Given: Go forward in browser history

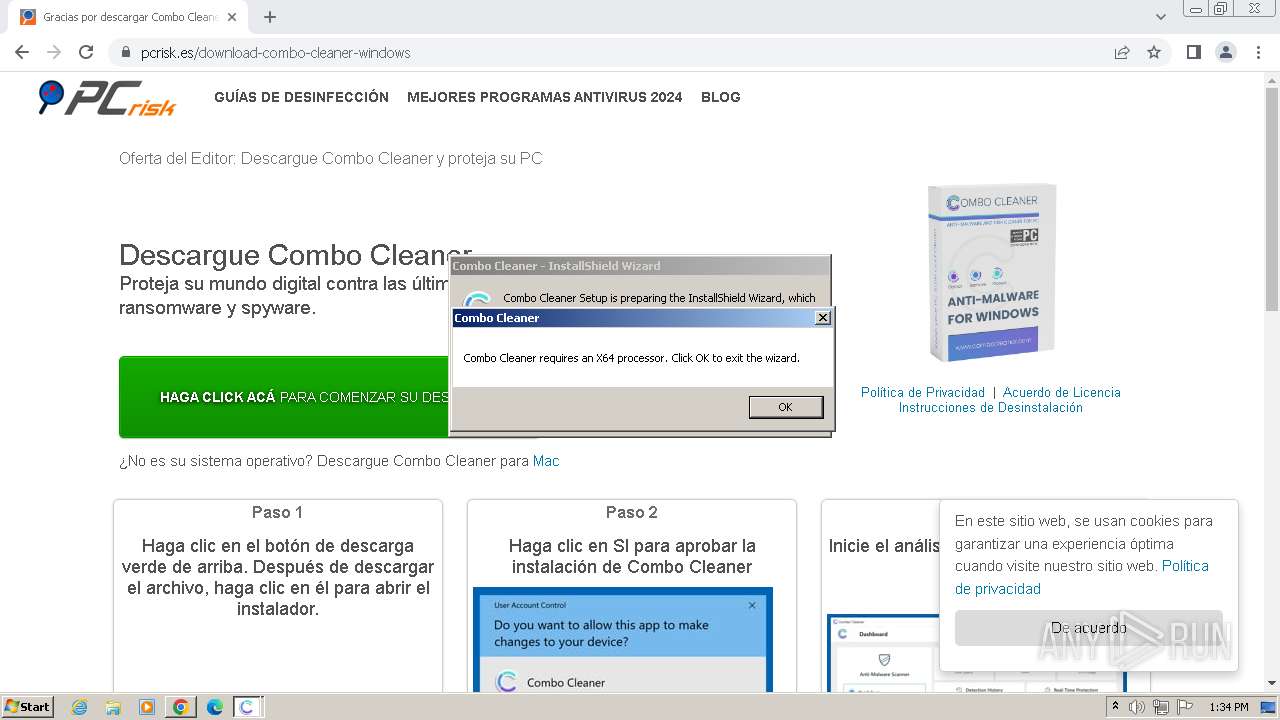Looking at the screenshot, I should (54, 52).
